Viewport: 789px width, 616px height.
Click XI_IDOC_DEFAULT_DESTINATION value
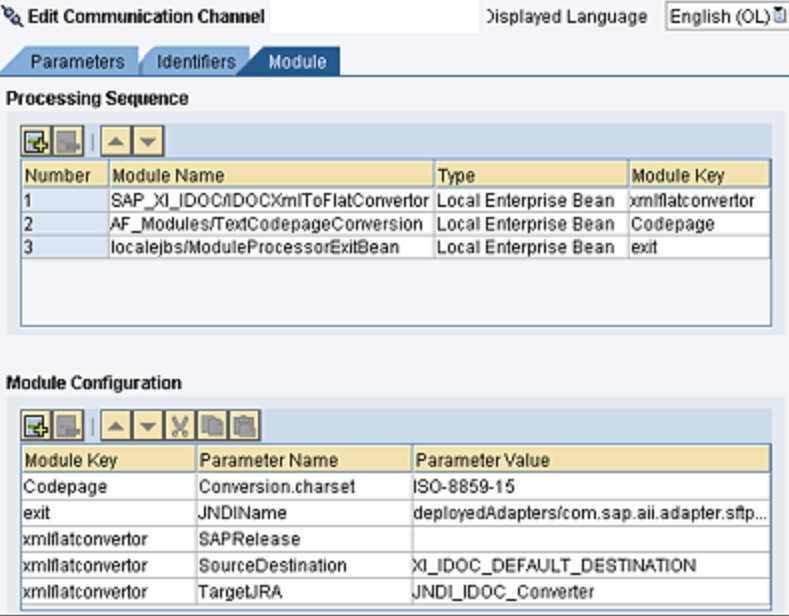coord(591,565)
